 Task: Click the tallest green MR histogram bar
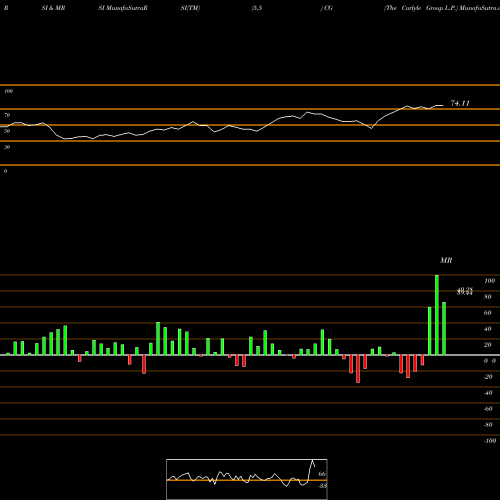click(x=437, y=315)
